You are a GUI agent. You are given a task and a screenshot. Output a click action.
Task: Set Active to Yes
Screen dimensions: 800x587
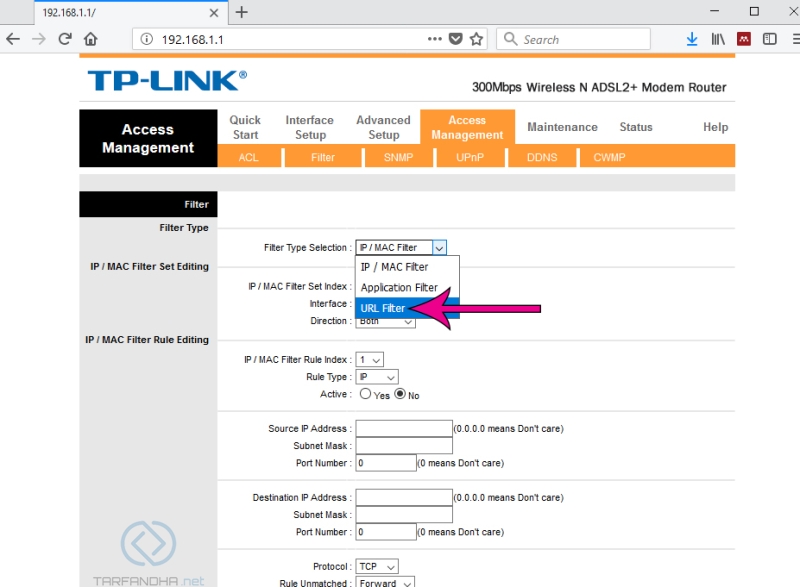365,394
